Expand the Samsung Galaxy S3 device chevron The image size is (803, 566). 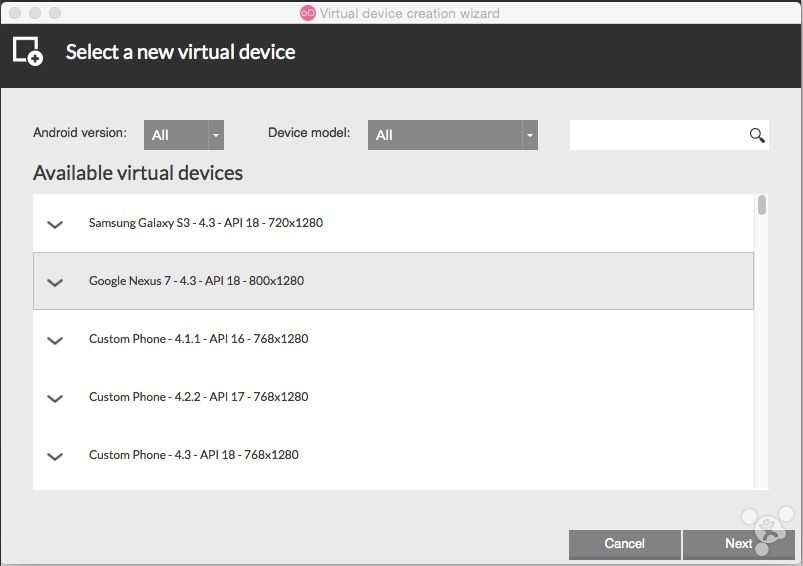pos(55,224)
